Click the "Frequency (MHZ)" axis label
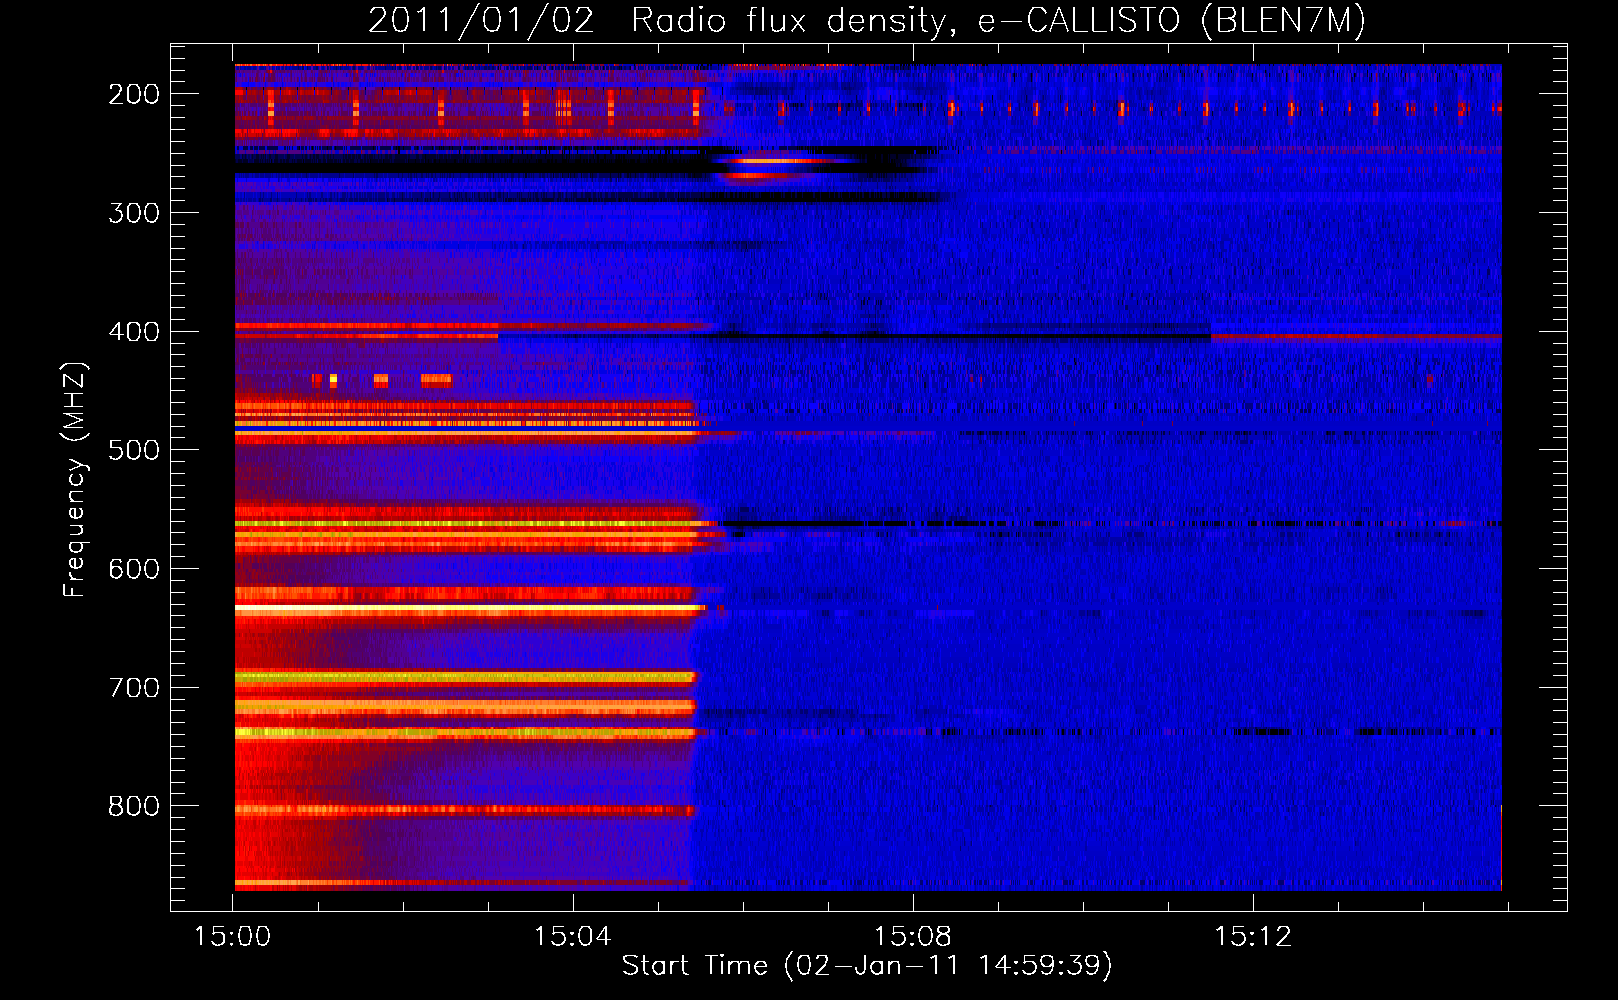This screenshot has width=1618, height=1000. point(75,479)
